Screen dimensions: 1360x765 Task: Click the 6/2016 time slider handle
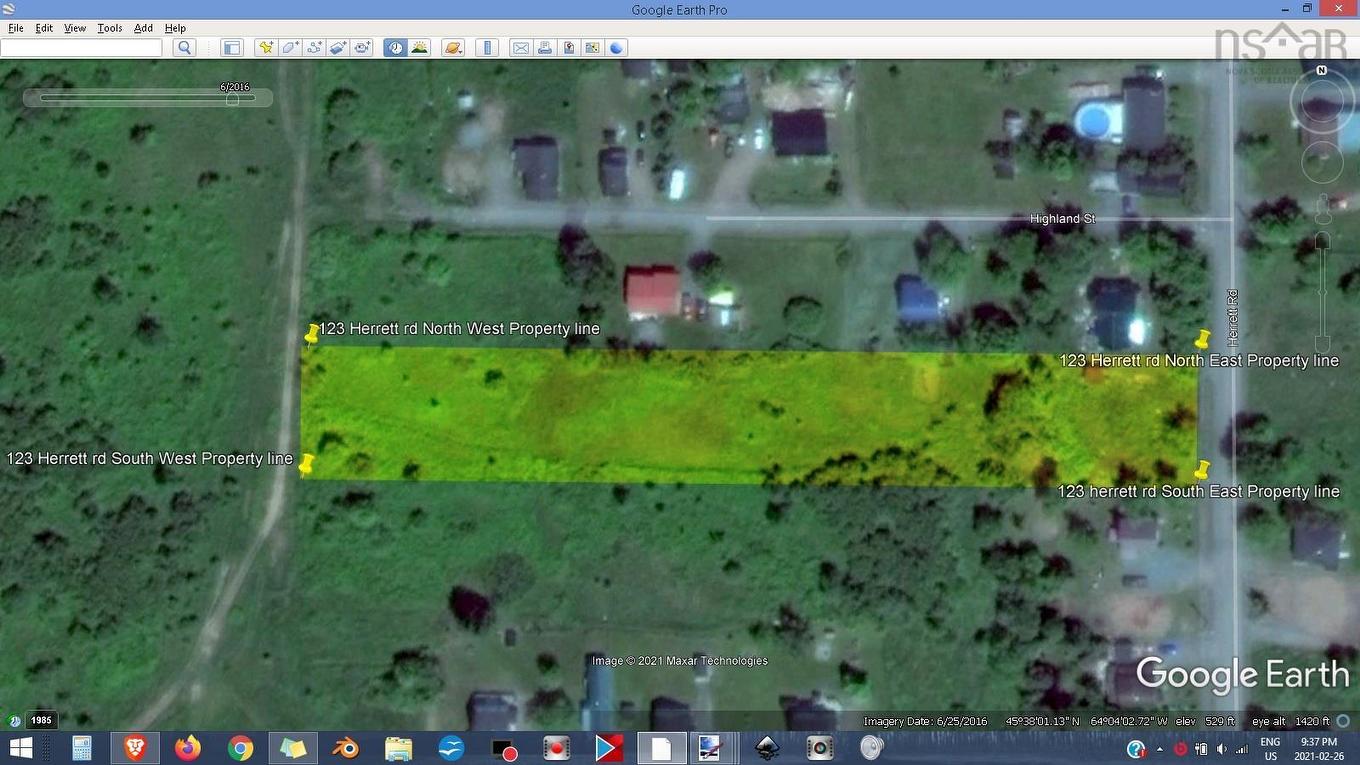pos(233,98)
